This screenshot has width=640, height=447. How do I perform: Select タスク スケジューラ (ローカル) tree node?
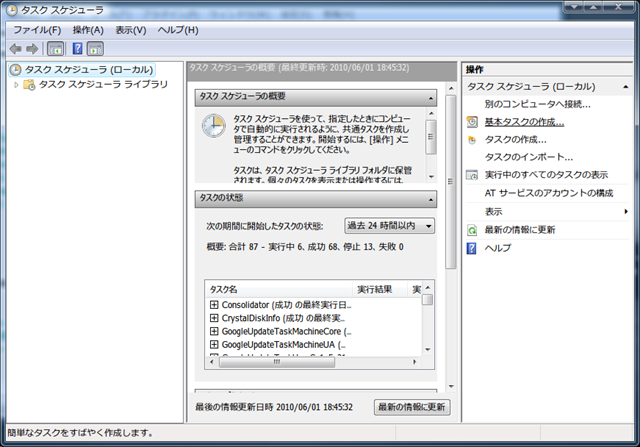pos(89,70)
